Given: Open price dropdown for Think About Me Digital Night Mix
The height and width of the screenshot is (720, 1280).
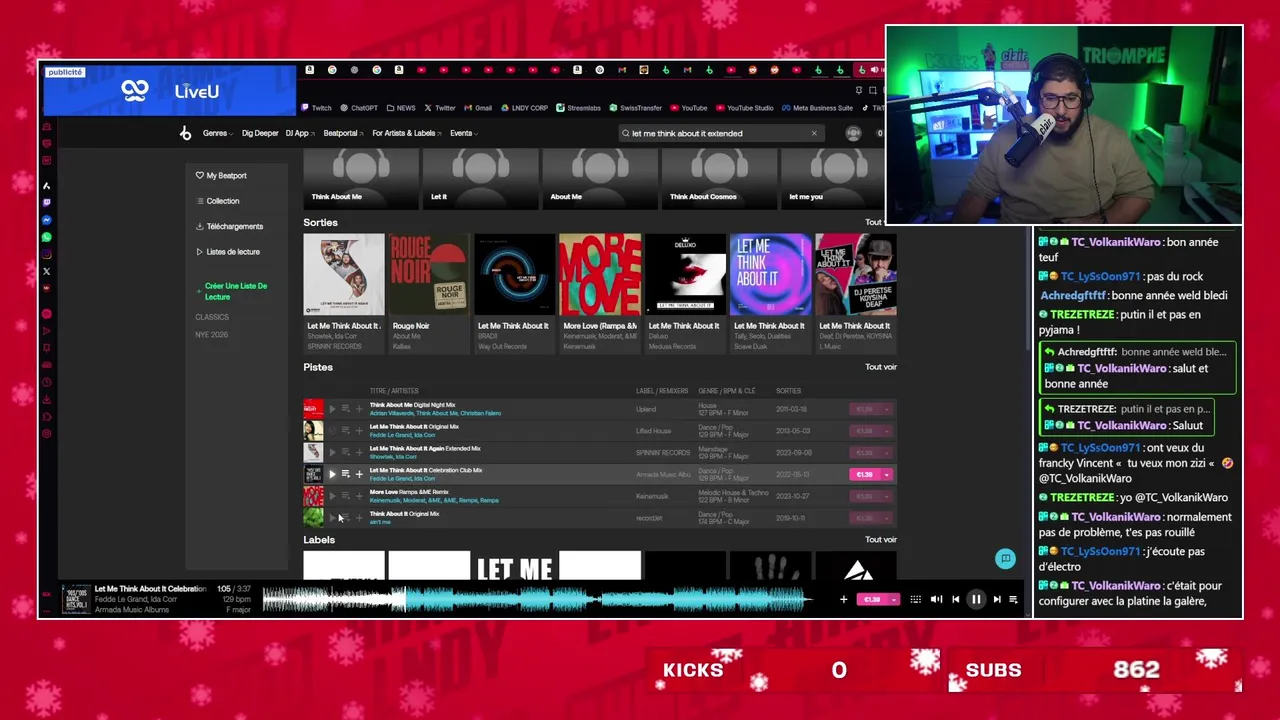Looking at the screenshot, I should pyautogui.click(x=886, y=409).
